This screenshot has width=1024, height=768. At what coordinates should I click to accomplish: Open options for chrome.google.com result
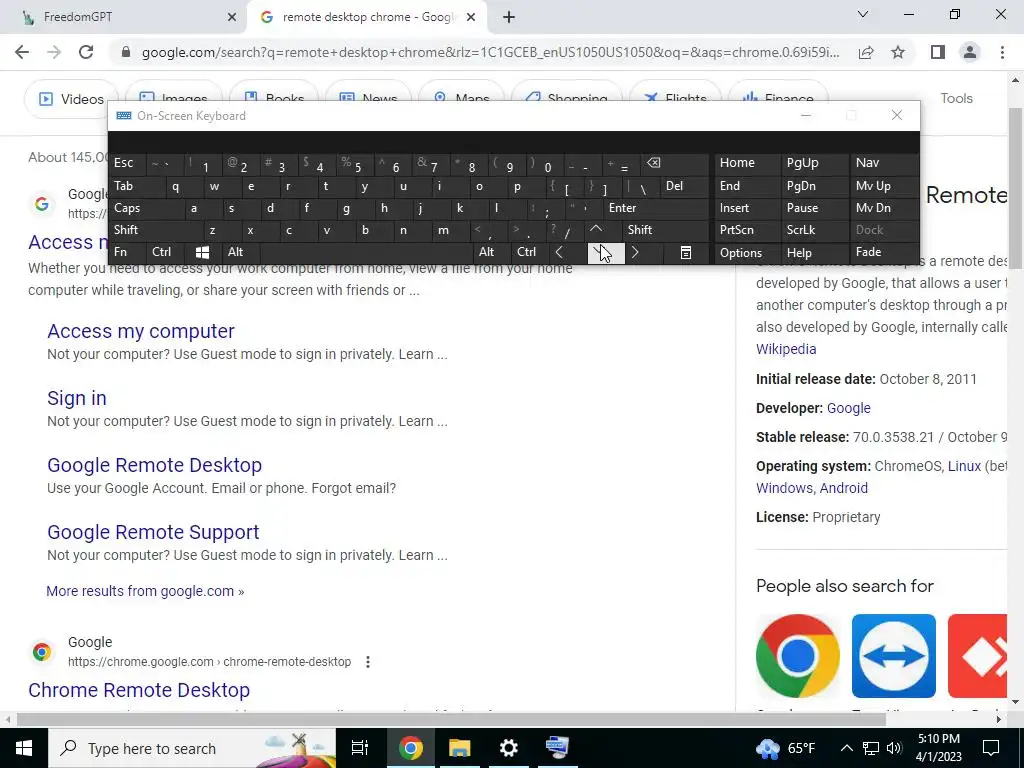tap(368, 662)
